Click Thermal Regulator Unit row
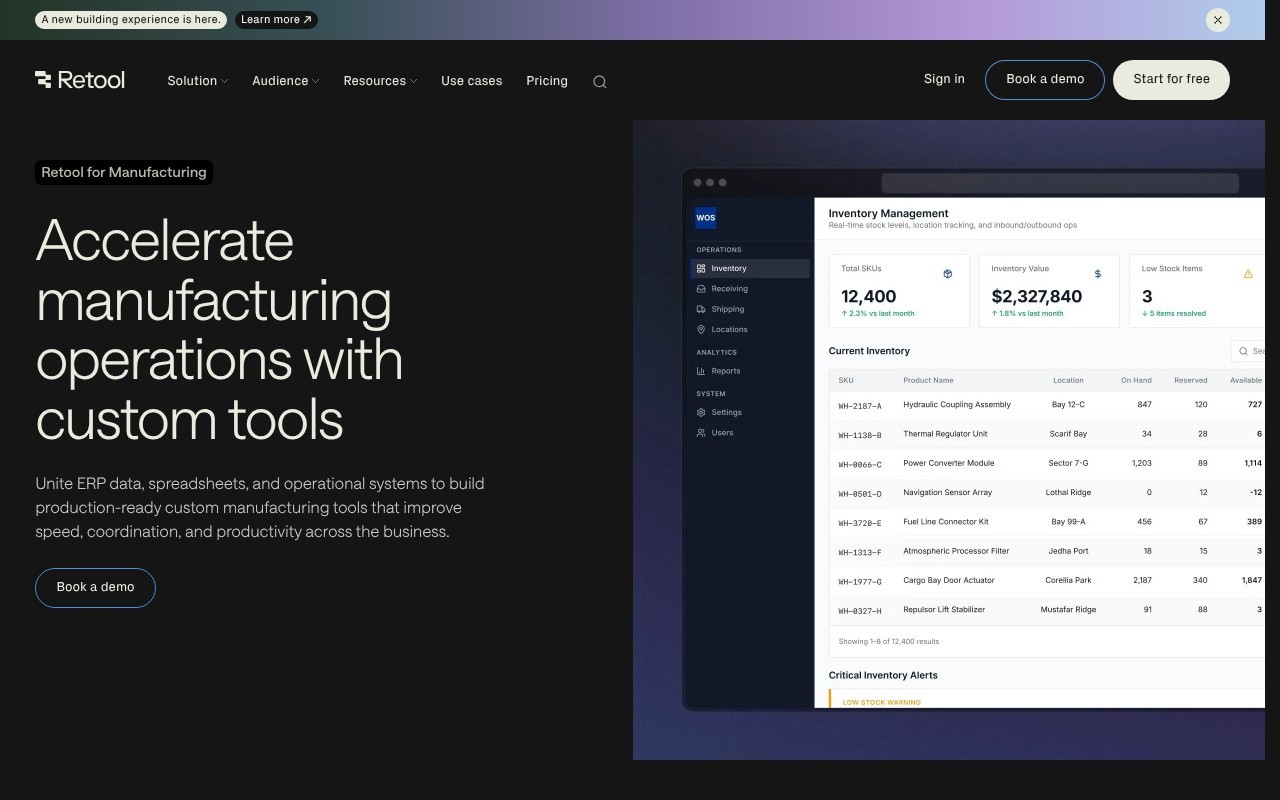This screenshot has width=1280, height=800. (1047, 434)
